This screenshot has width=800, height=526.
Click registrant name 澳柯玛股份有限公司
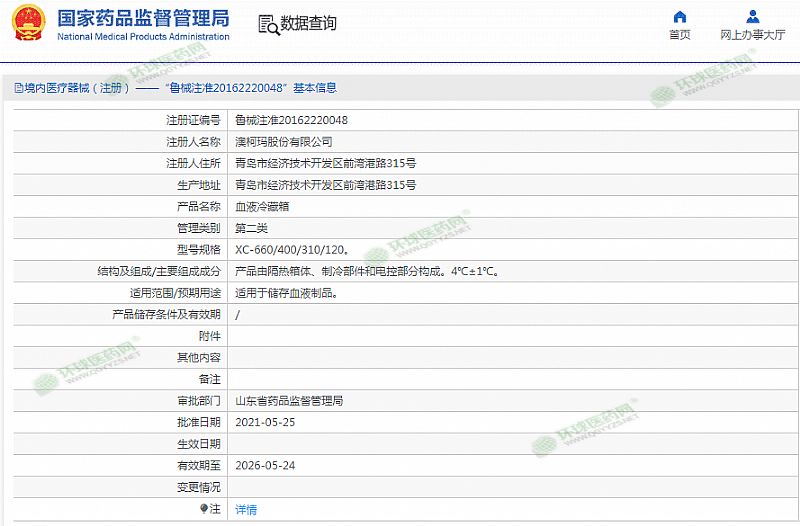283,142
